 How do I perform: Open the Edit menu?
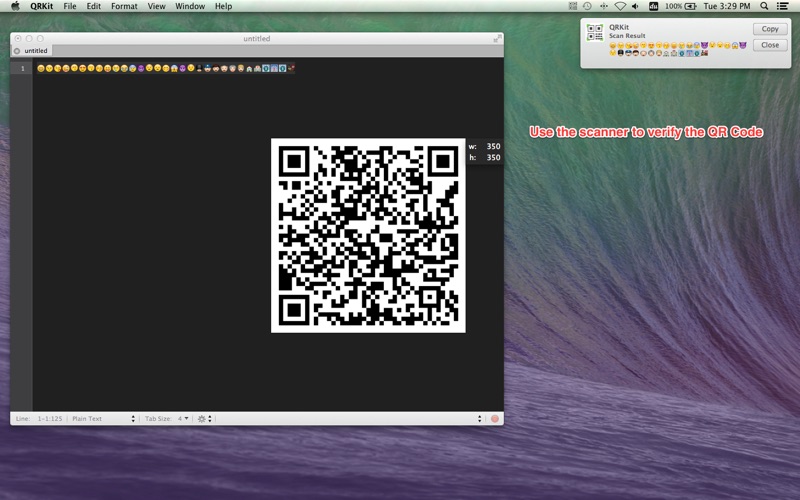point(93,6)
